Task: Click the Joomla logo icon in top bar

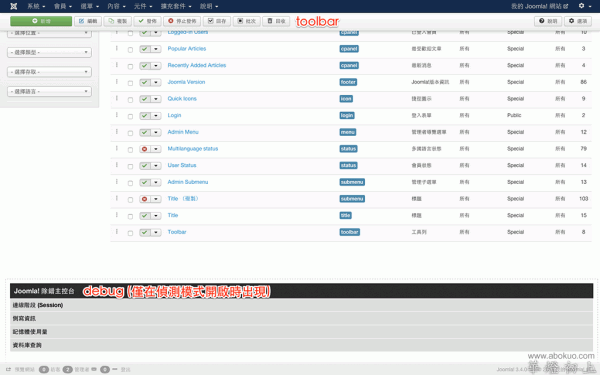Action: 13,6
